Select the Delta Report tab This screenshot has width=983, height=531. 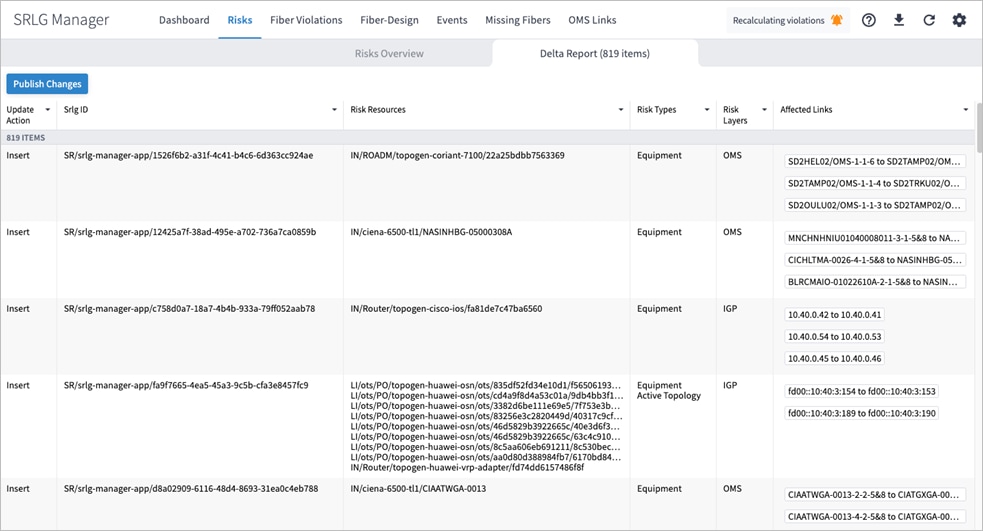[x=595, y=54]
